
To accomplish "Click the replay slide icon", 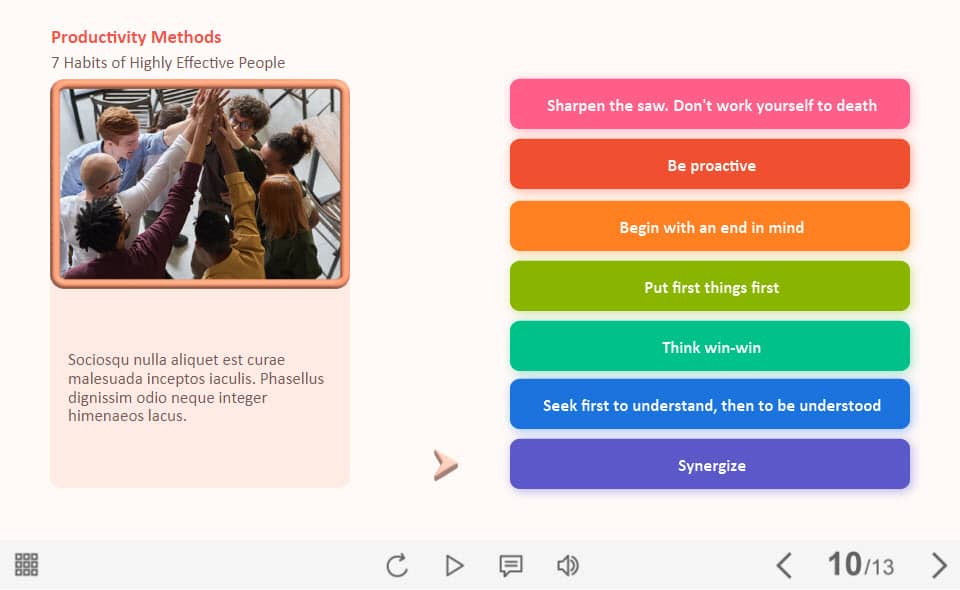I will 397,566.
